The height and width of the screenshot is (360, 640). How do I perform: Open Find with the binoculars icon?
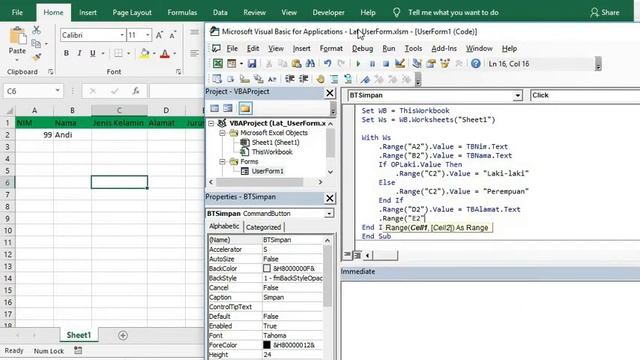click(310, 64)
